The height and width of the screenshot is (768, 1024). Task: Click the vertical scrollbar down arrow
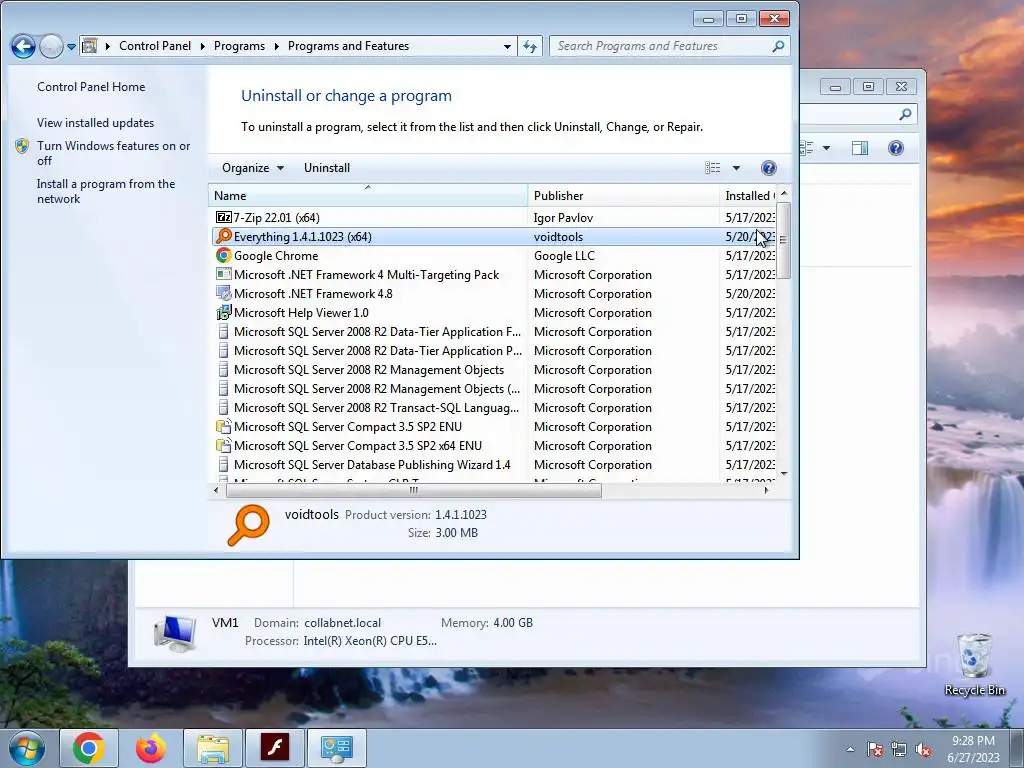(x=784, y=473)
